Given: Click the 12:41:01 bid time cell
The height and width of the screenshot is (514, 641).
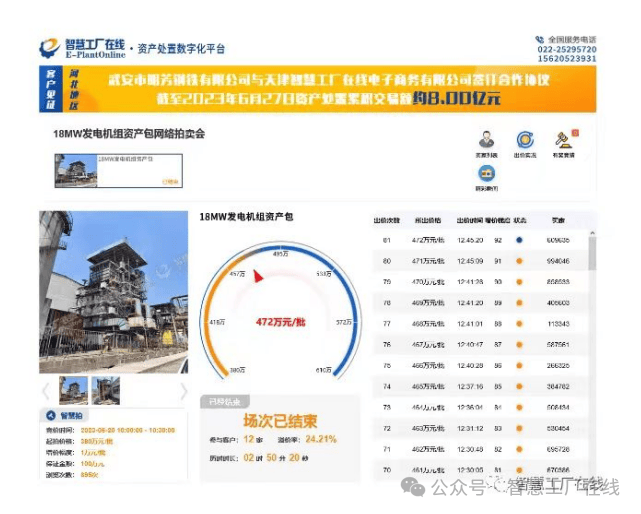Looking at the screenshot, I should click(470, 324).
